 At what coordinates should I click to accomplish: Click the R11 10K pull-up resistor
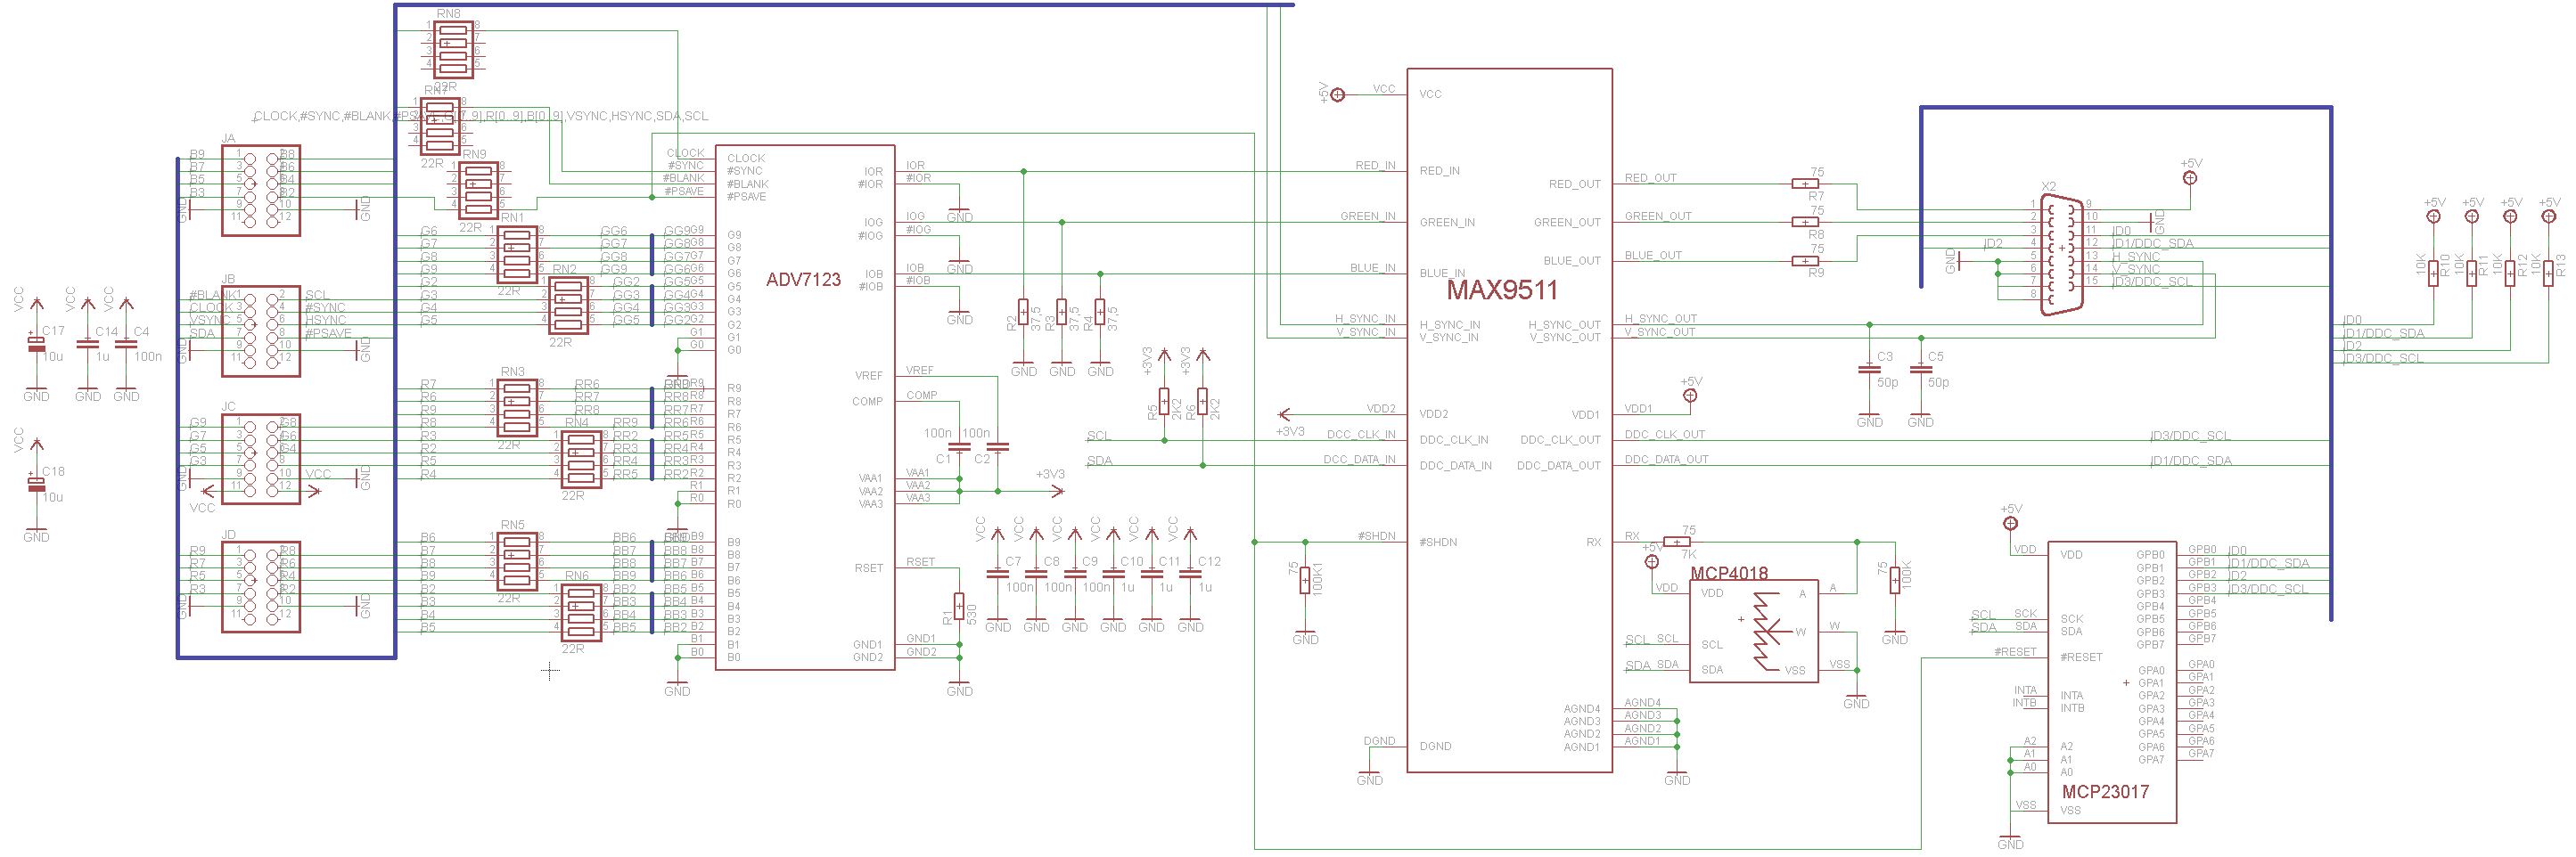tap(2471, 272)
